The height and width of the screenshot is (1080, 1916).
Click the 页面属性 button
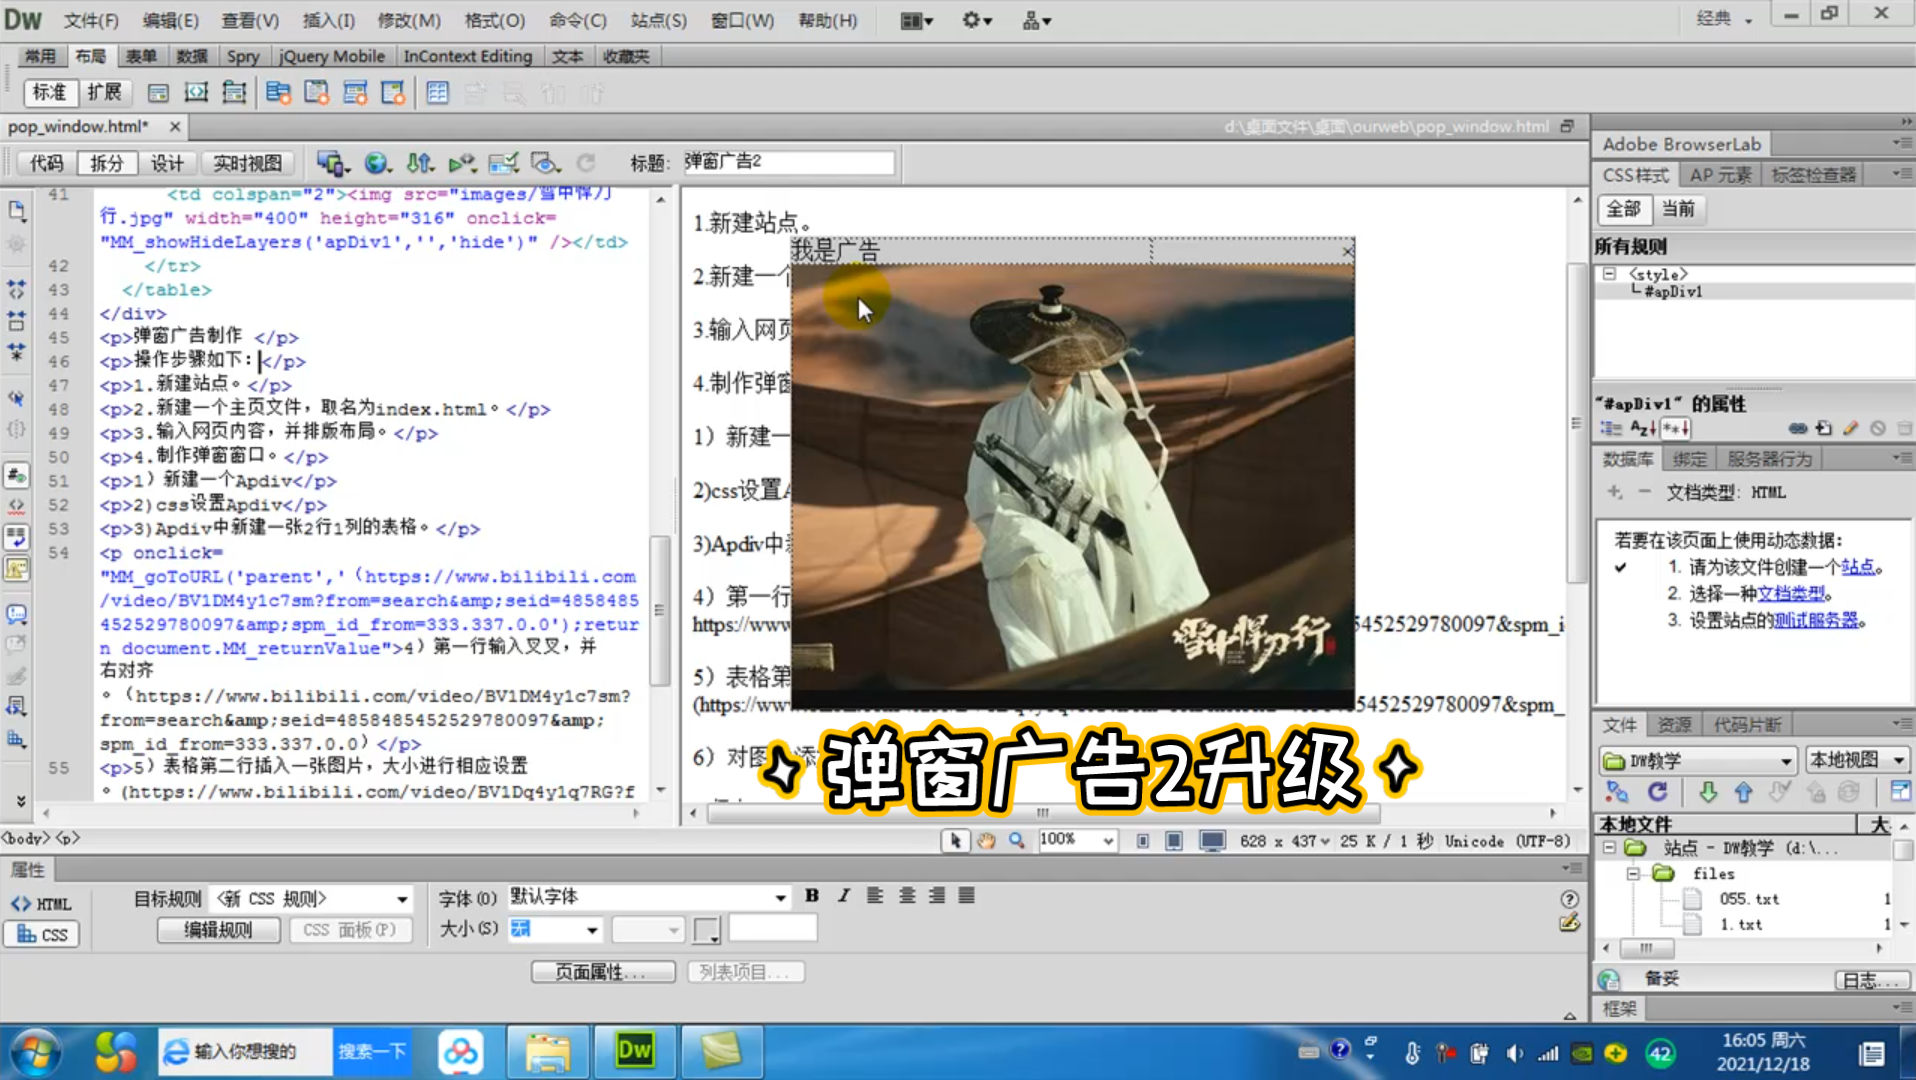pos(602,972)
